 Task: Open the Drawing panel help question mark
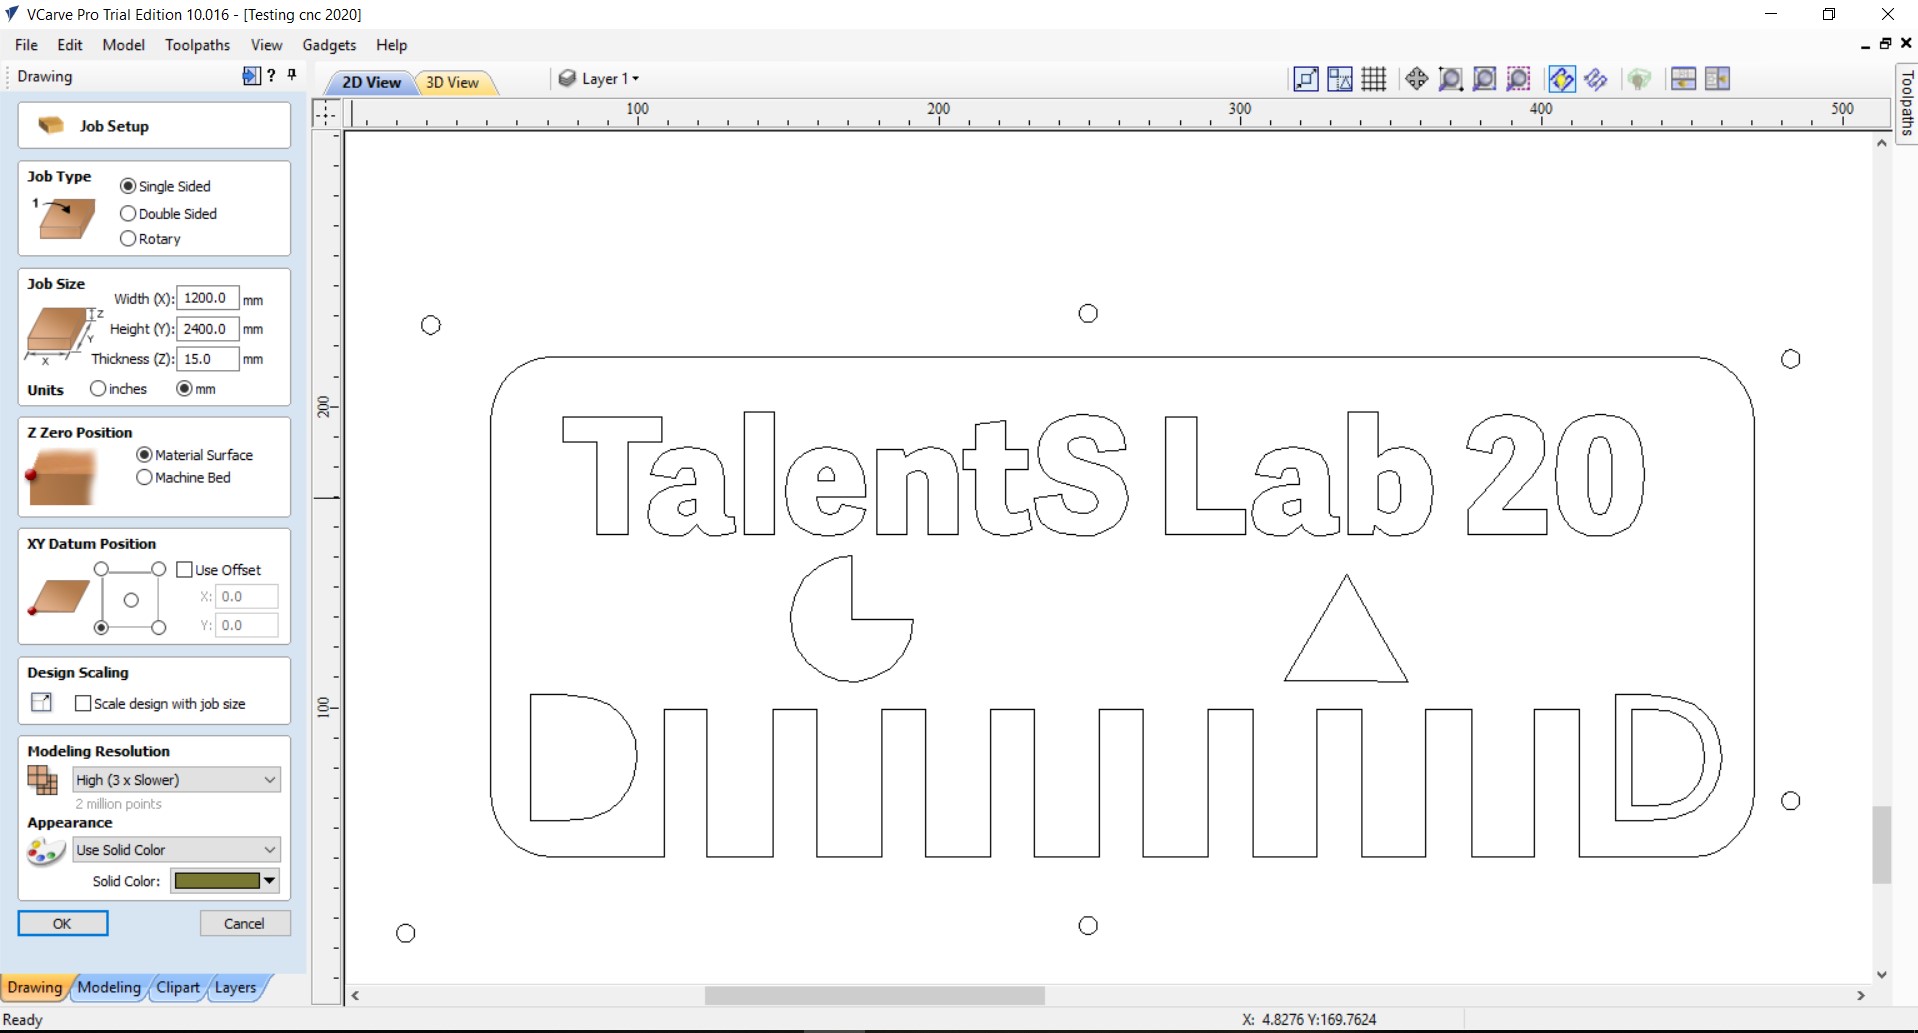click(x=271, y=76)
